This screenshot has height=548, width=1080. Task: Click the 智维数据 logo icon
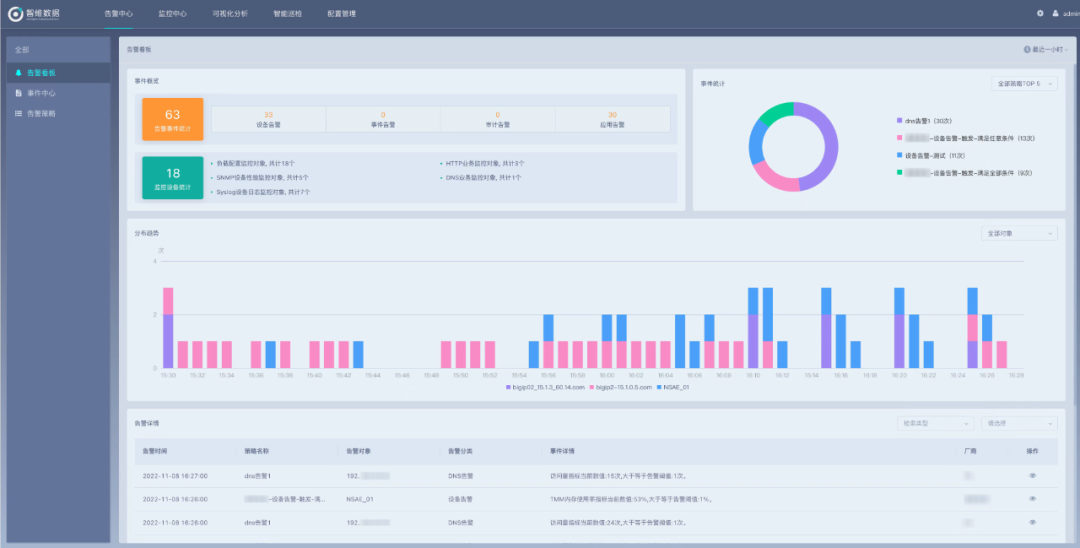pyautogui.click(x=16, y=13)
